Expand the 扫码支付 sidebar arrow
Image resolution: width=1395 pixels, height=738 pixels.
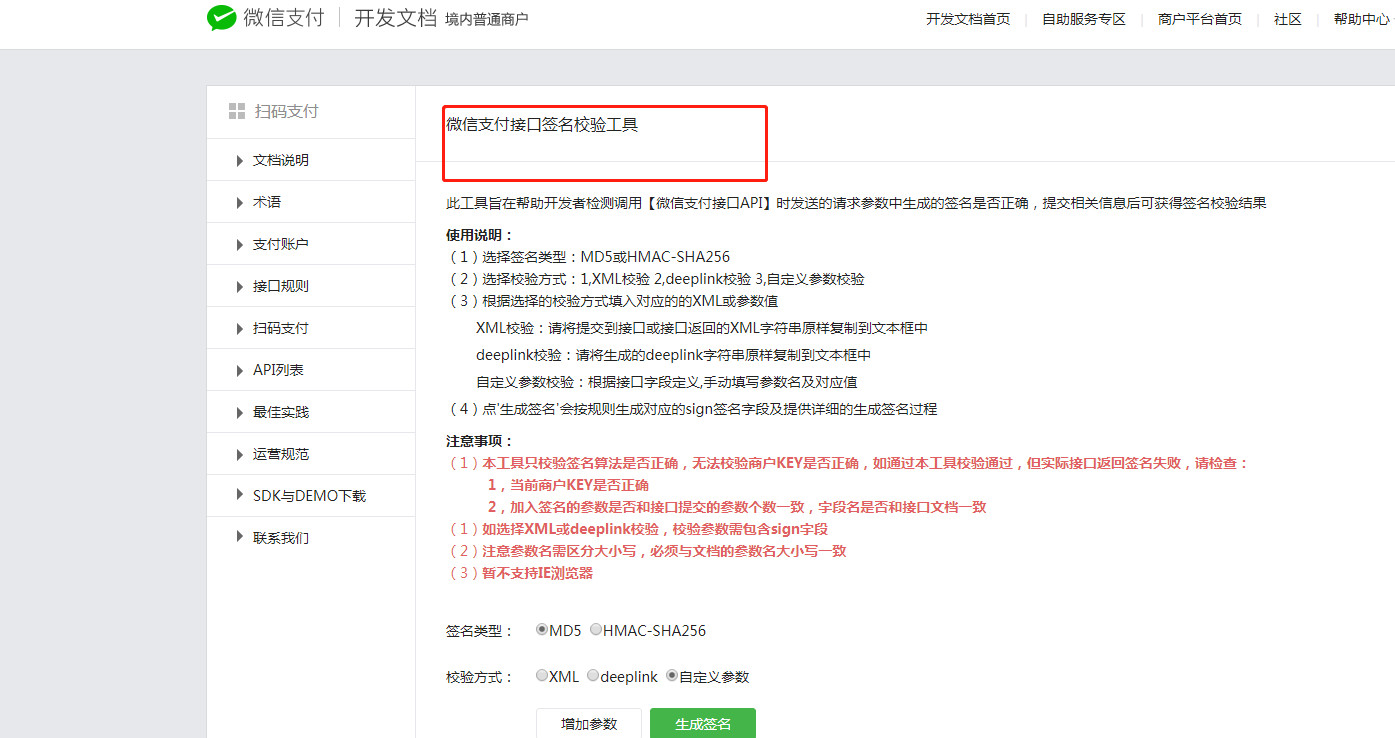(x=240, y=328)
